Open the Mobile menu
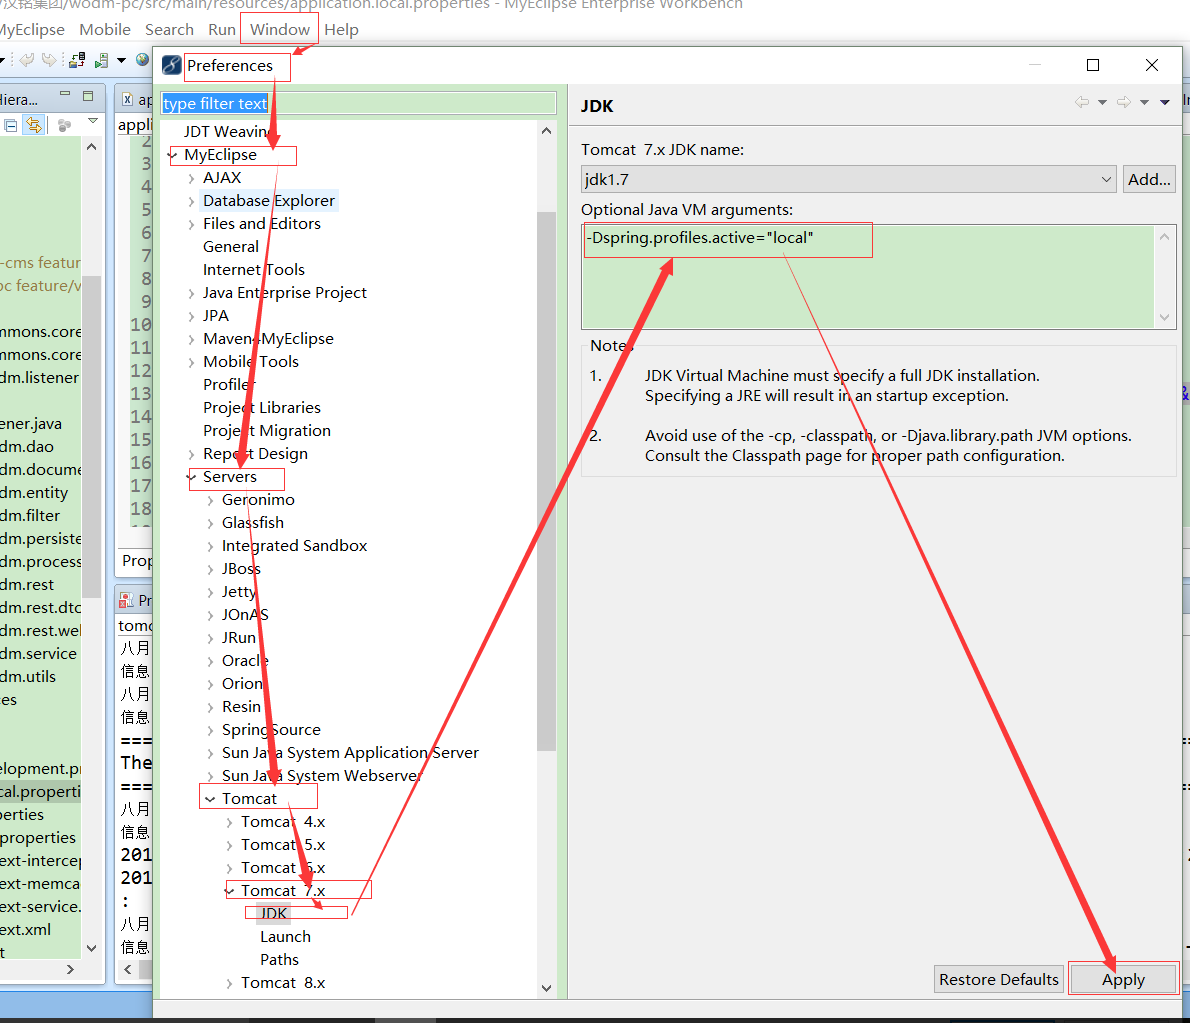 [x=105, y=30]
